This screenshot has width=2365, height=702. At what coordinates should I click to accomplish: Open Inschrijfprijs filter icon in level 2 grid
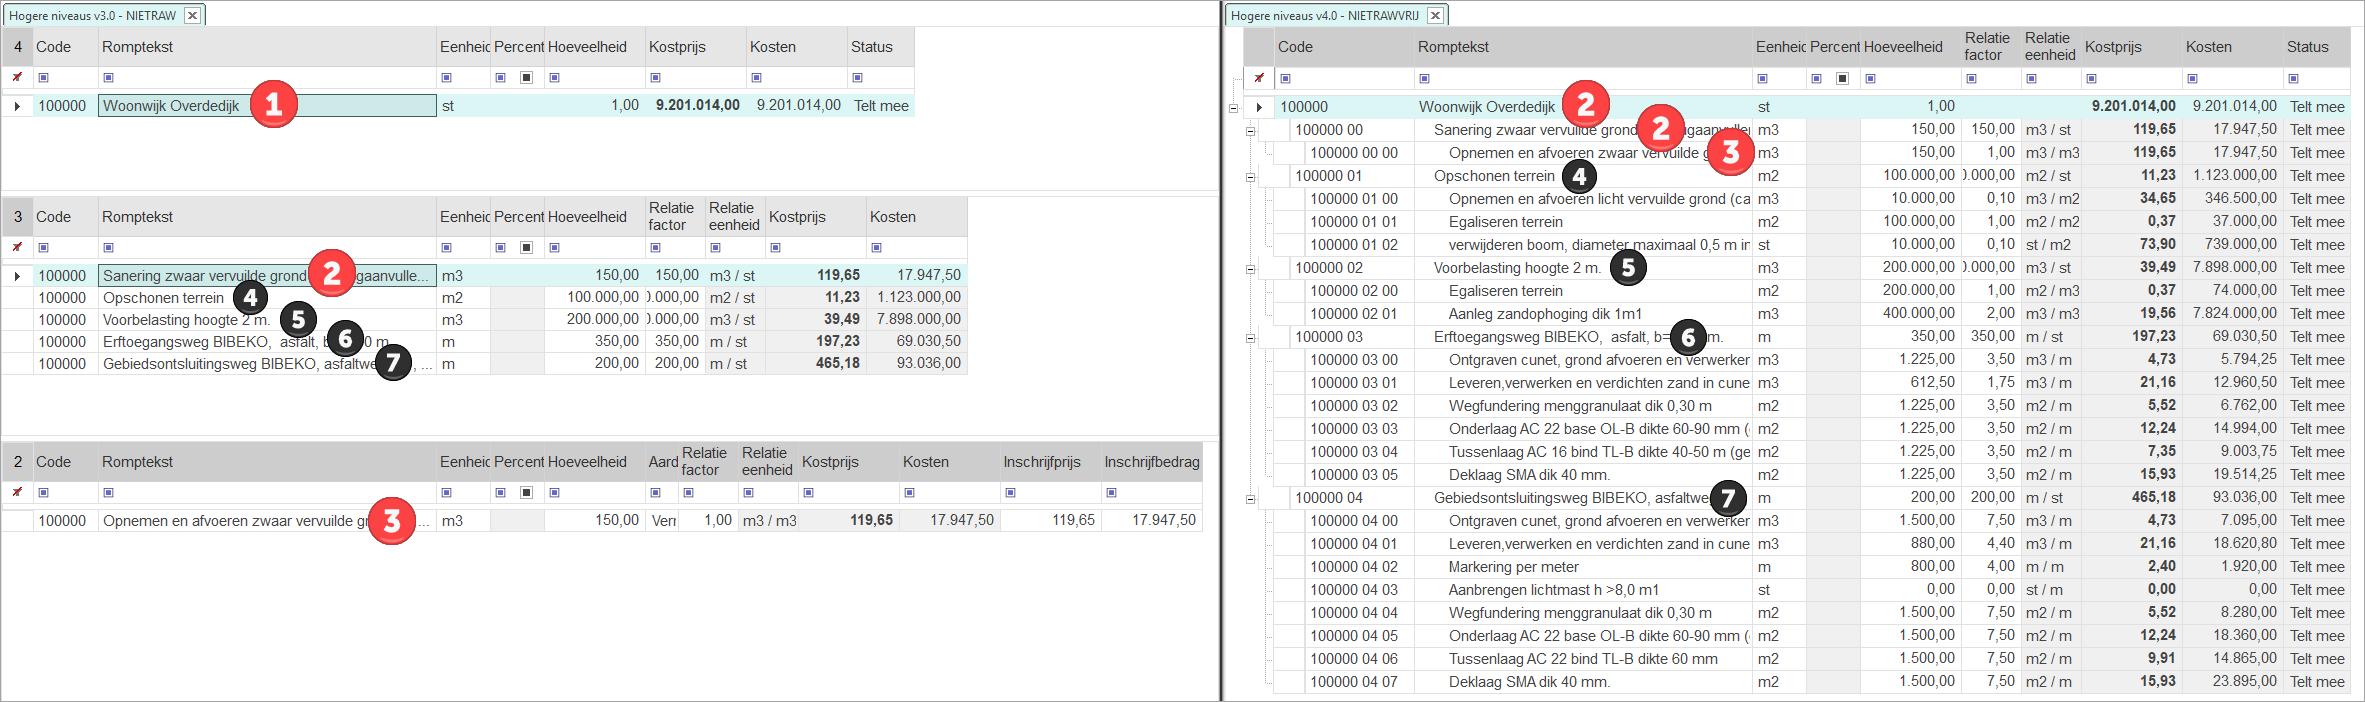[x=1010, y=493]
